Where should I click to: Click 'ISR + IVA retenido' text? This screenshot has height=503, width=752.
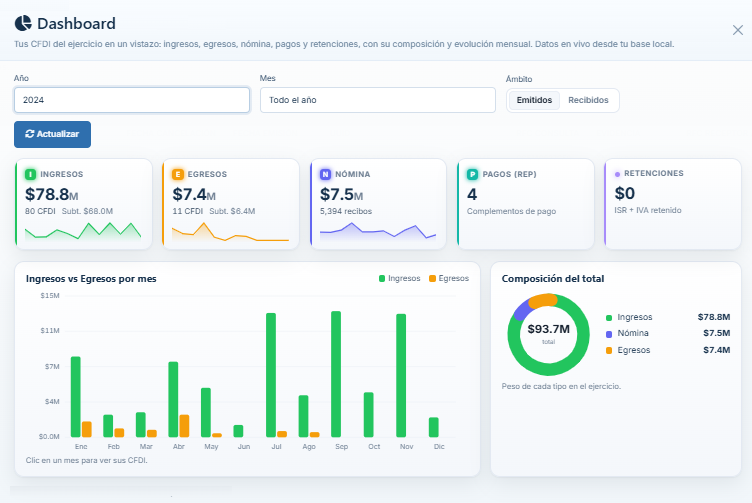[x=647, y=210]
